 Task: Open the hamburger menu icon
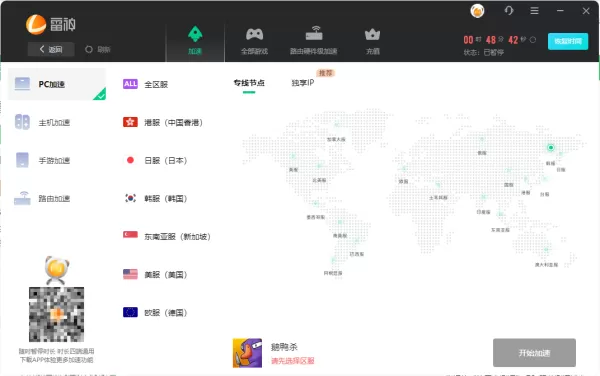tap(535, 11)
